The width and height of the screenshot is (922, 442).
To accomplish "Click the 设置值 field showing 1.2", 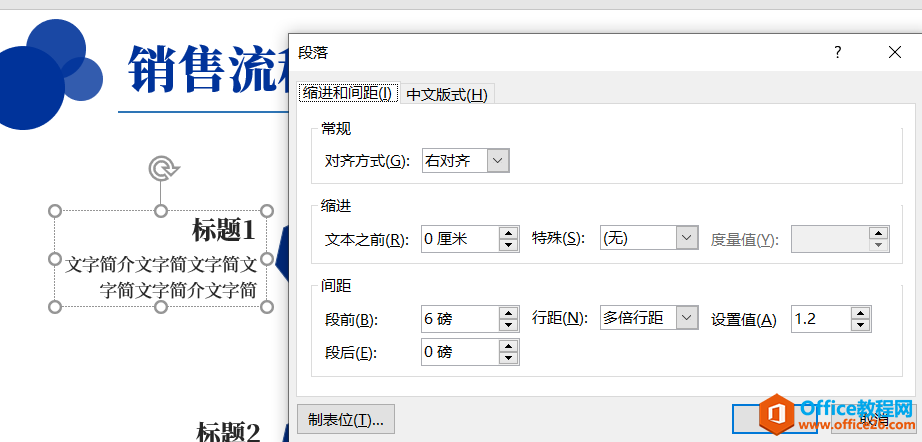I will (821, 319).
